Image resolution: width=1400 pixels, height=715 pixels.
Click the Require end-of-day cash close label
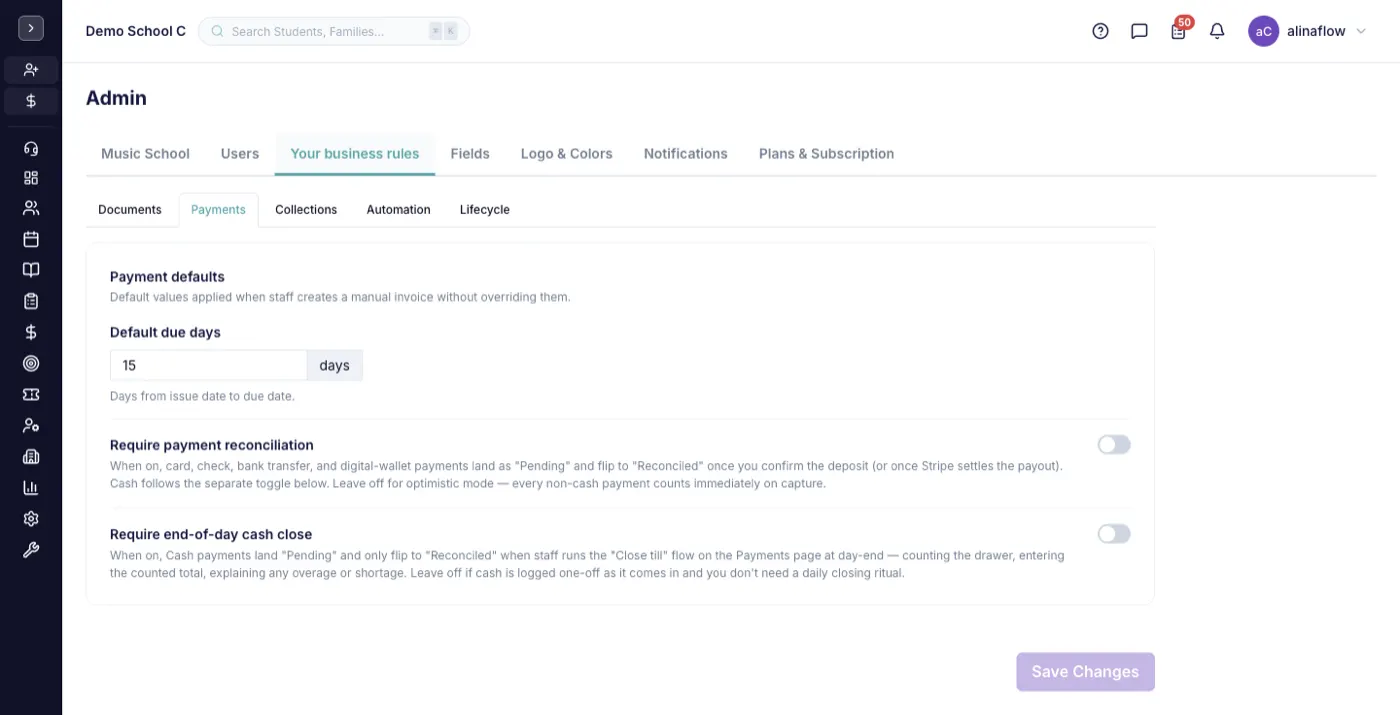[x=211, y=534]
